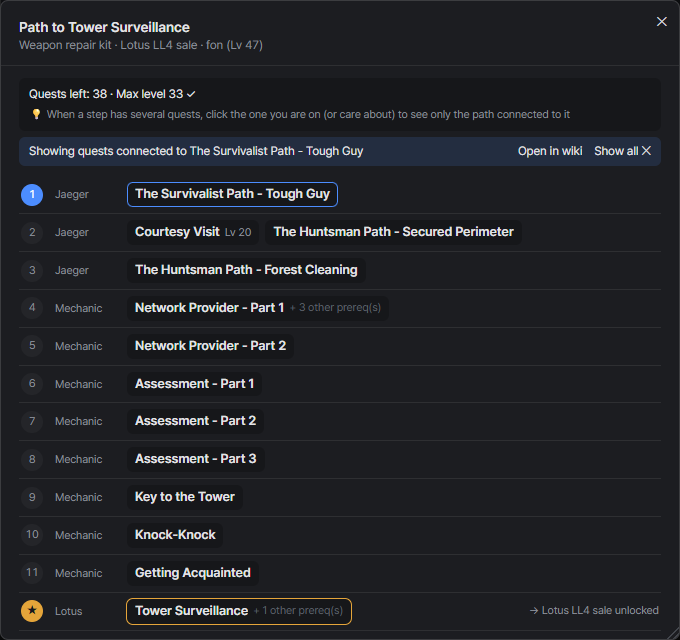Clear the filter with Show all X
680x640 pixels.
[622, 151]
